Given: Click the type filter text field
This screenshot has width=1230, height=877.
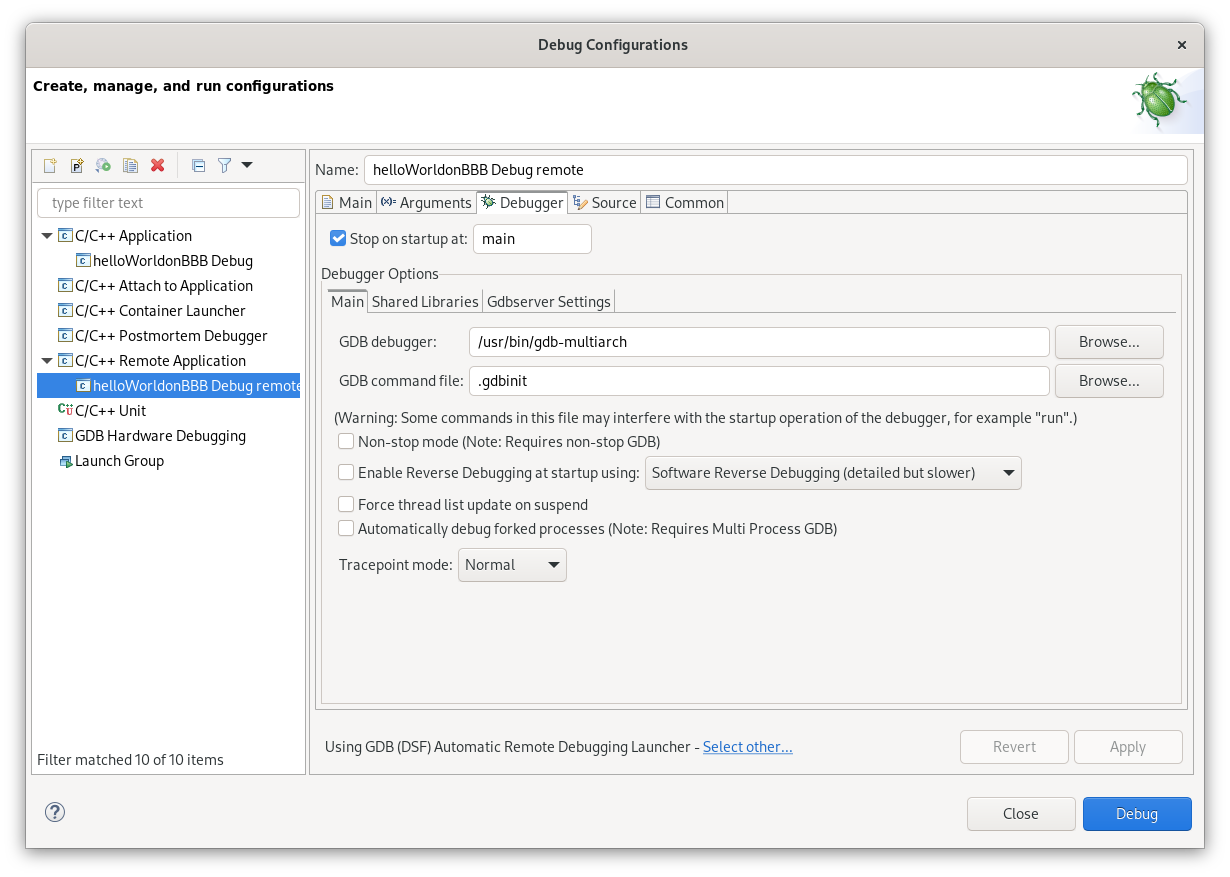Looking at the screenshot, I should (168, 202).
